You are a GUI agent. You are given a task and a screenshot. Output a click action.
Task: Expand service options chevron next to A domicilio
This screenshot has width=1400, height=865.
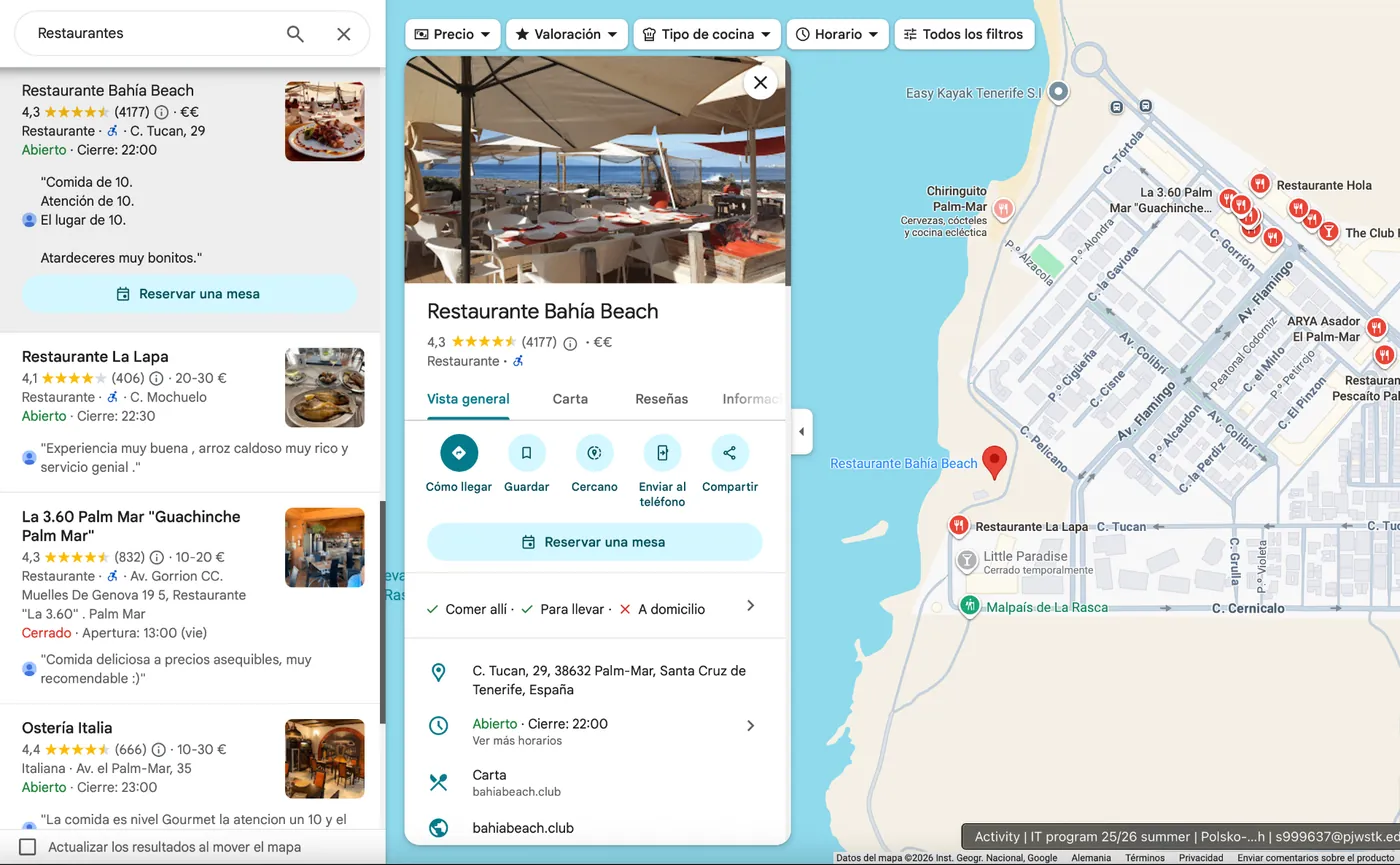click(750, 606)
